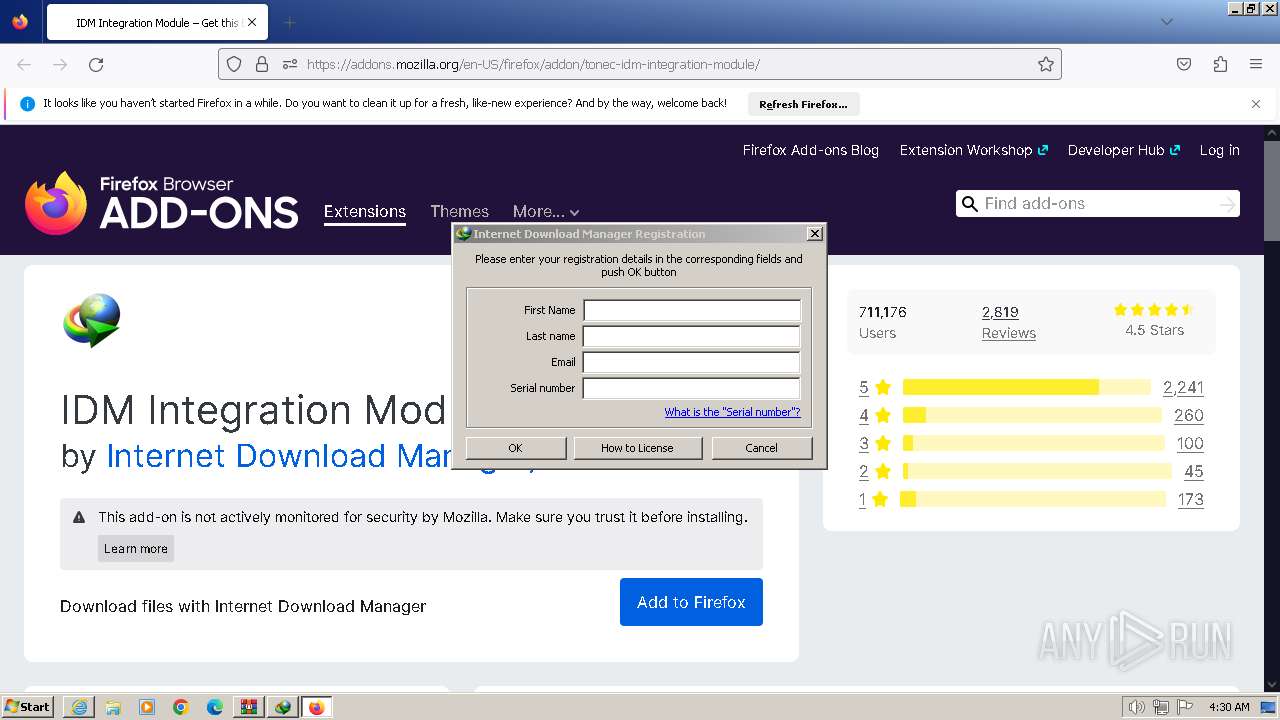Open the site permissions icon in address bar
The width and height of the screenshot is (1280, 720).
290,64
